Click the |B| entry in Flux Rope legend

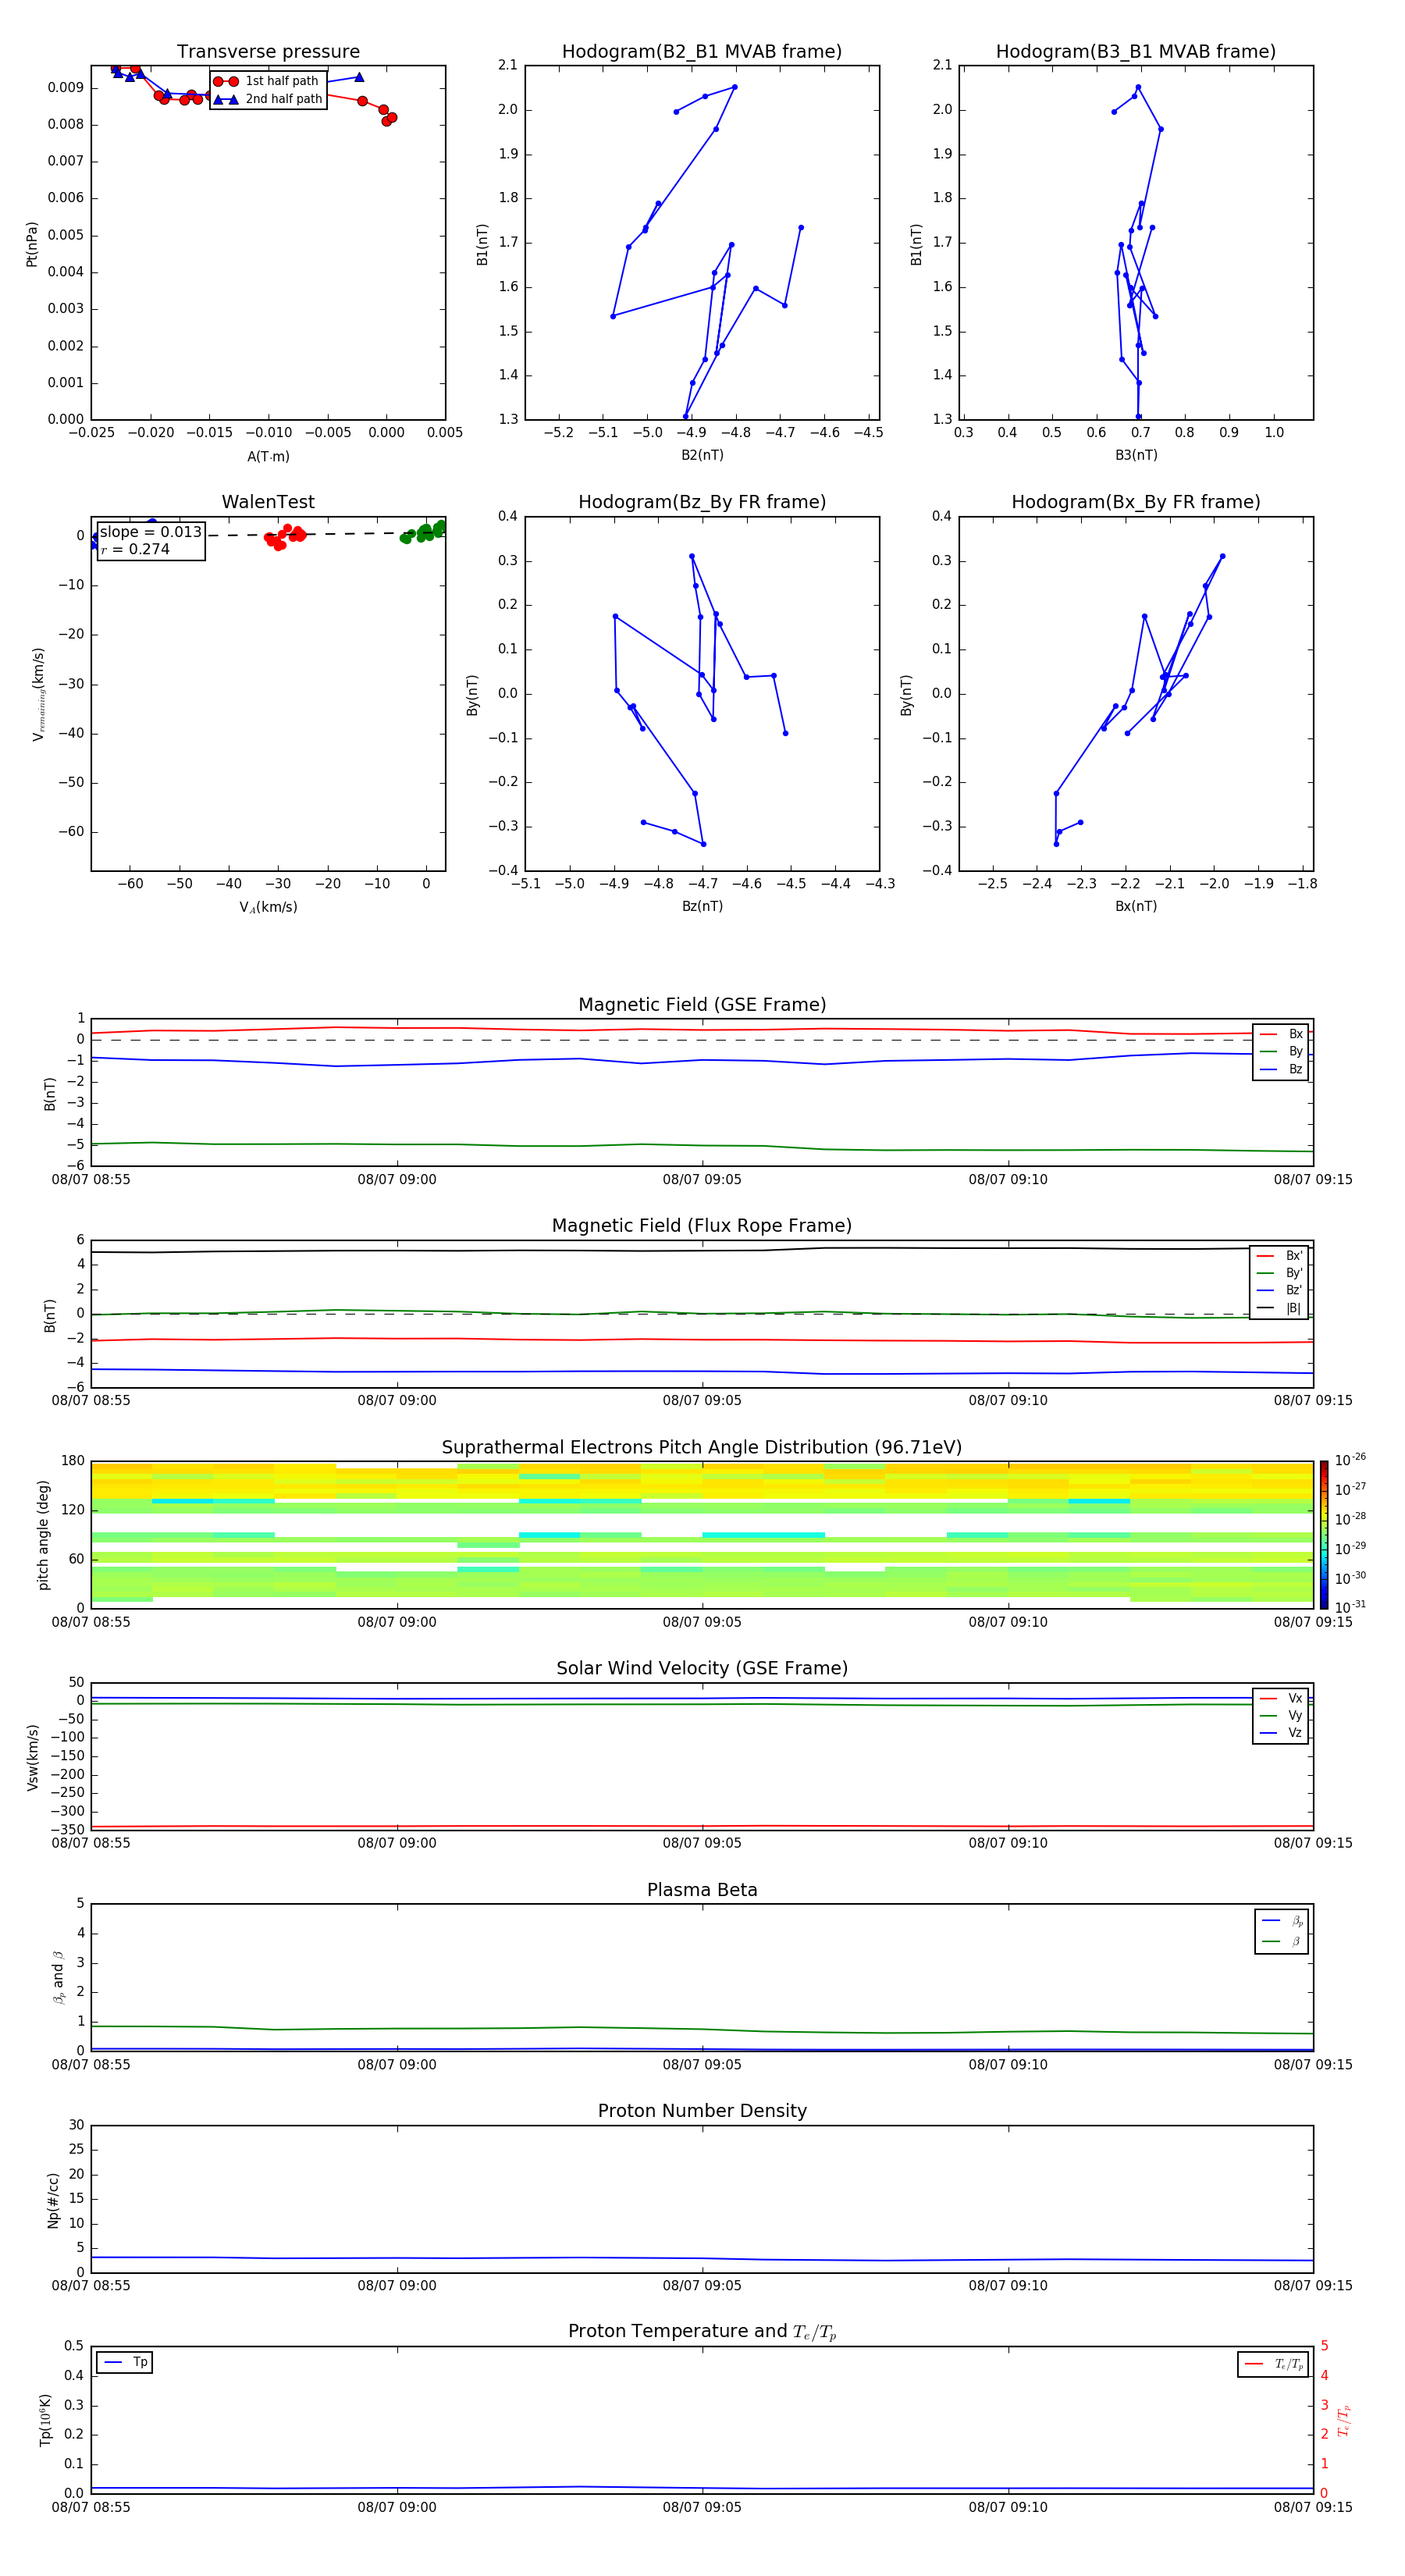pyautogui.click(x=1279, y=1308)
